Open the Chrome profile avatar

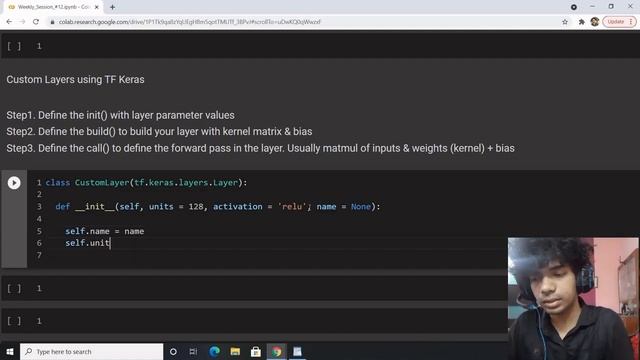[595, 22]
